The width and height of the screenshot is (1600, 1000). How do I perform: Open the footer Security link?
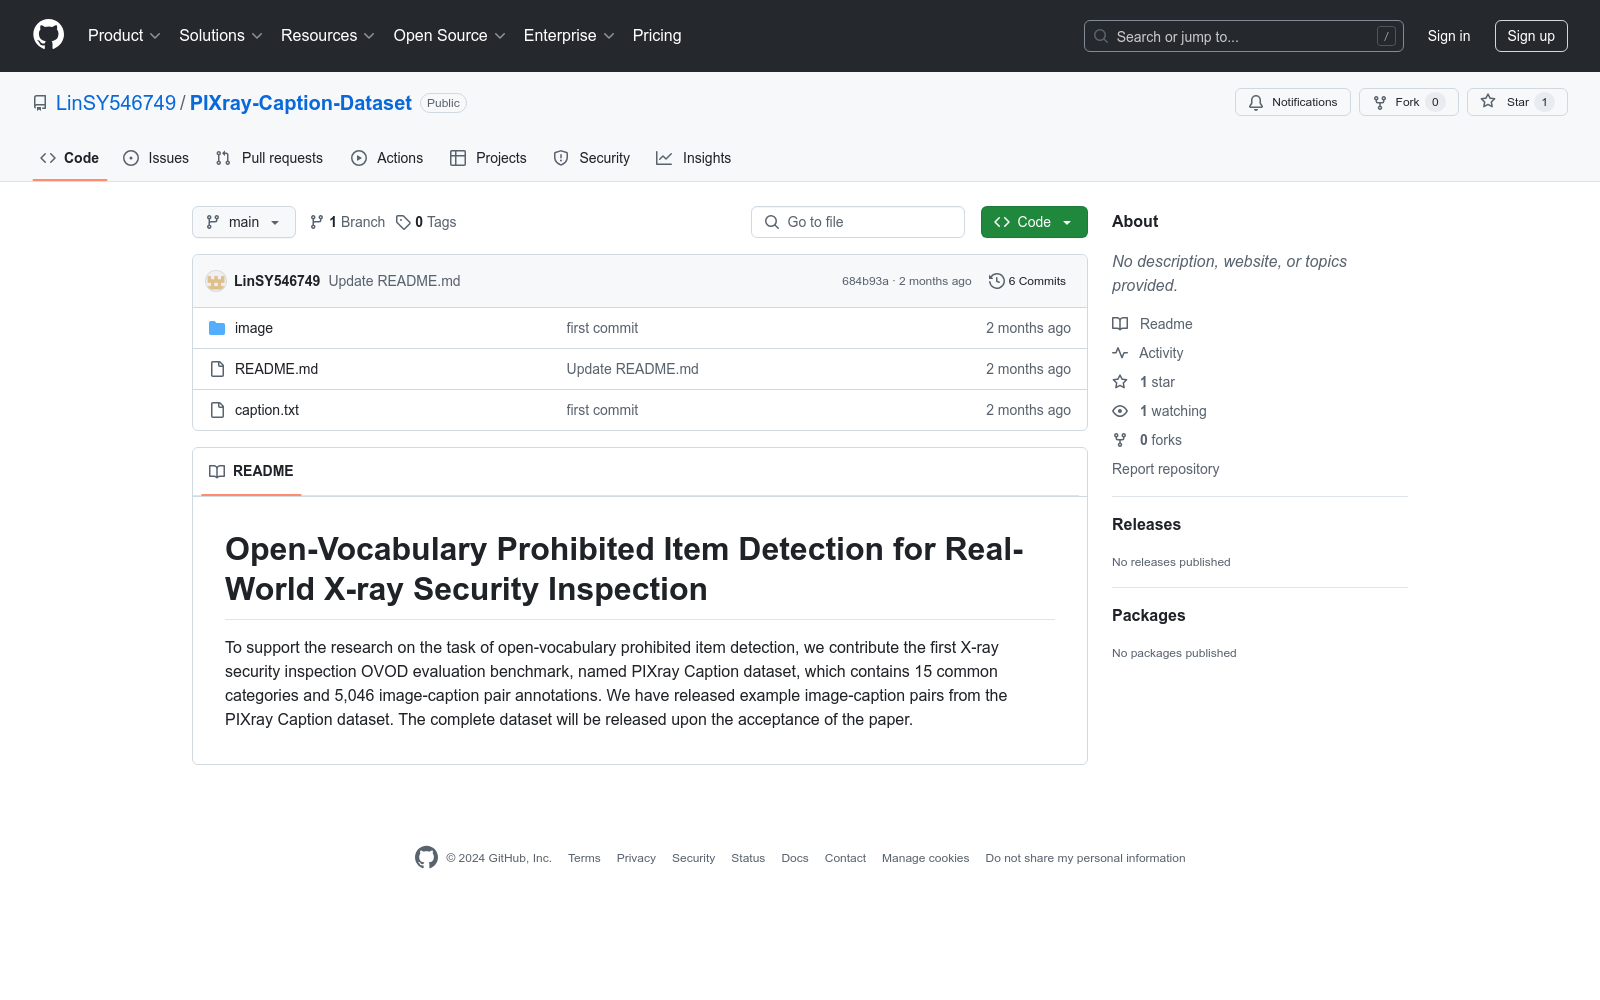(693, 858)
